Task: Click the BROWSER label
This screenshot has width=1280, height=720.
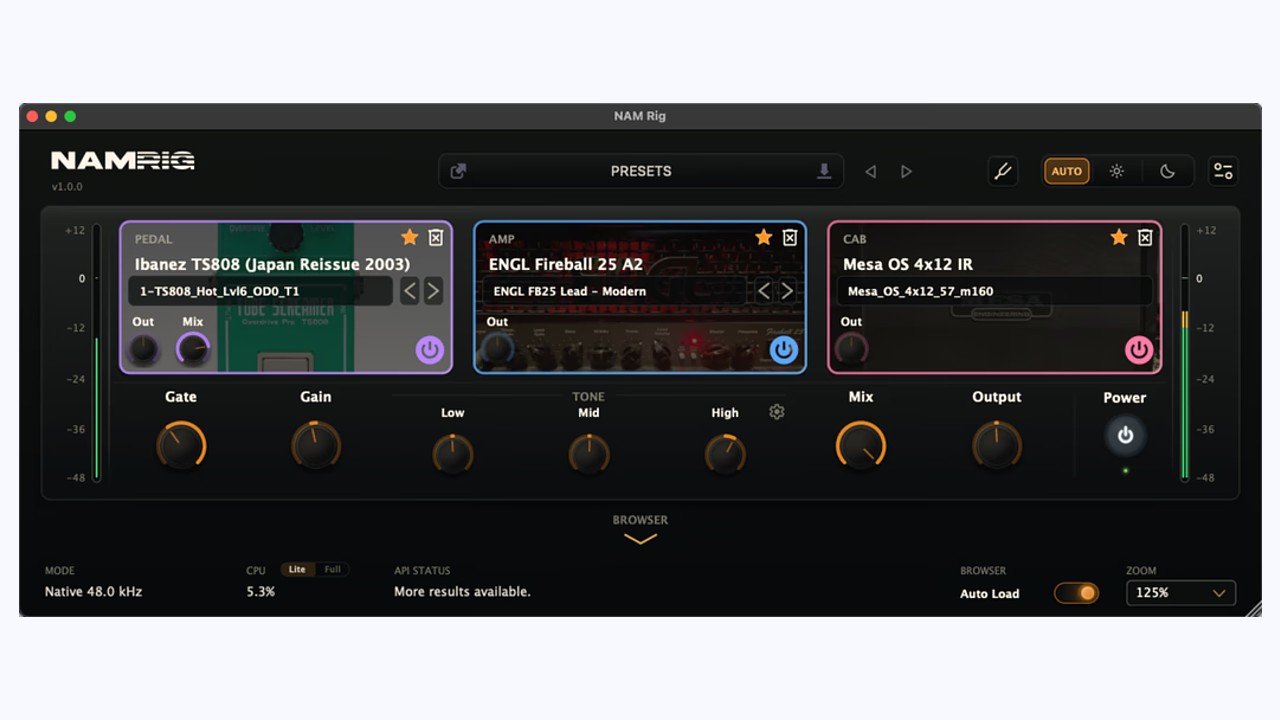Action: pos(640,520)
